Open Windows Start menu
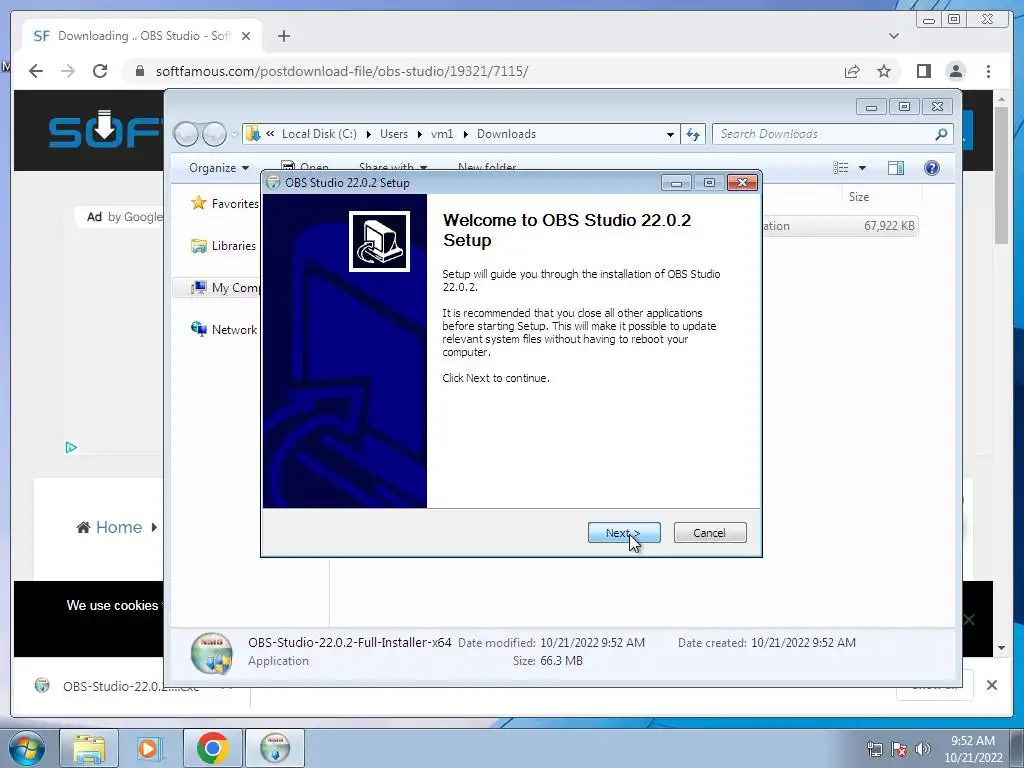Image resolution: width=1024 pixels, height=768 pixels. (x=27, y=748)
